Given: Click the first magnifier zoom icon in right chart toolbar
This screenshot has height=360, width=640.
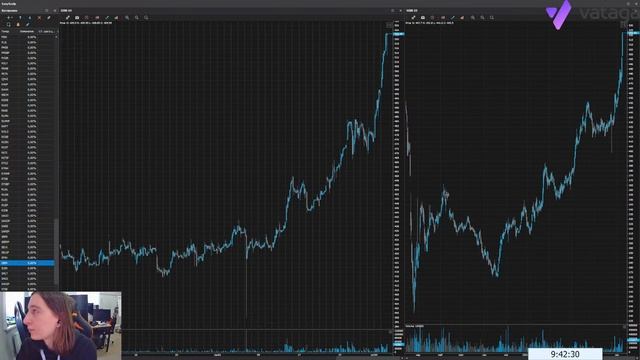Looking at the screenshot, I should 473,18.
